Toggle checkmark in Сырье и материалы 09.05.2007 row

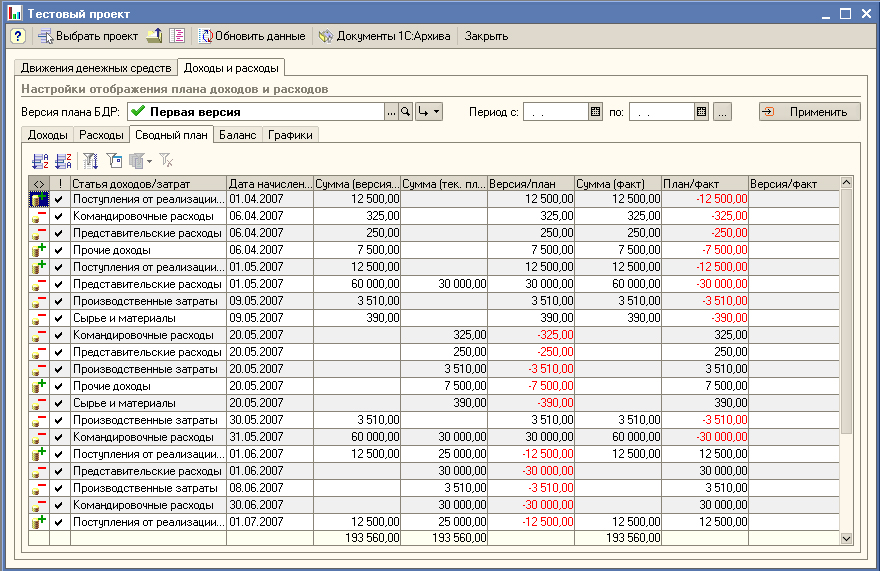(58, 318)
